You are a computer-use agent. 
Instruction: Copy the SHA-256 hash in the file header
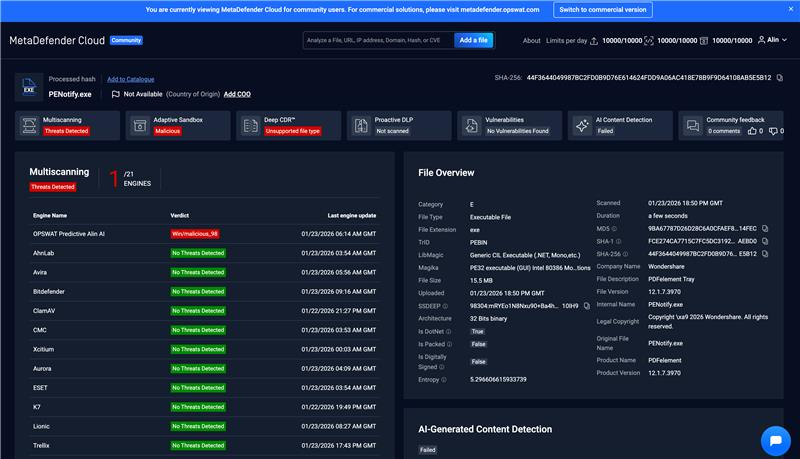779,77
